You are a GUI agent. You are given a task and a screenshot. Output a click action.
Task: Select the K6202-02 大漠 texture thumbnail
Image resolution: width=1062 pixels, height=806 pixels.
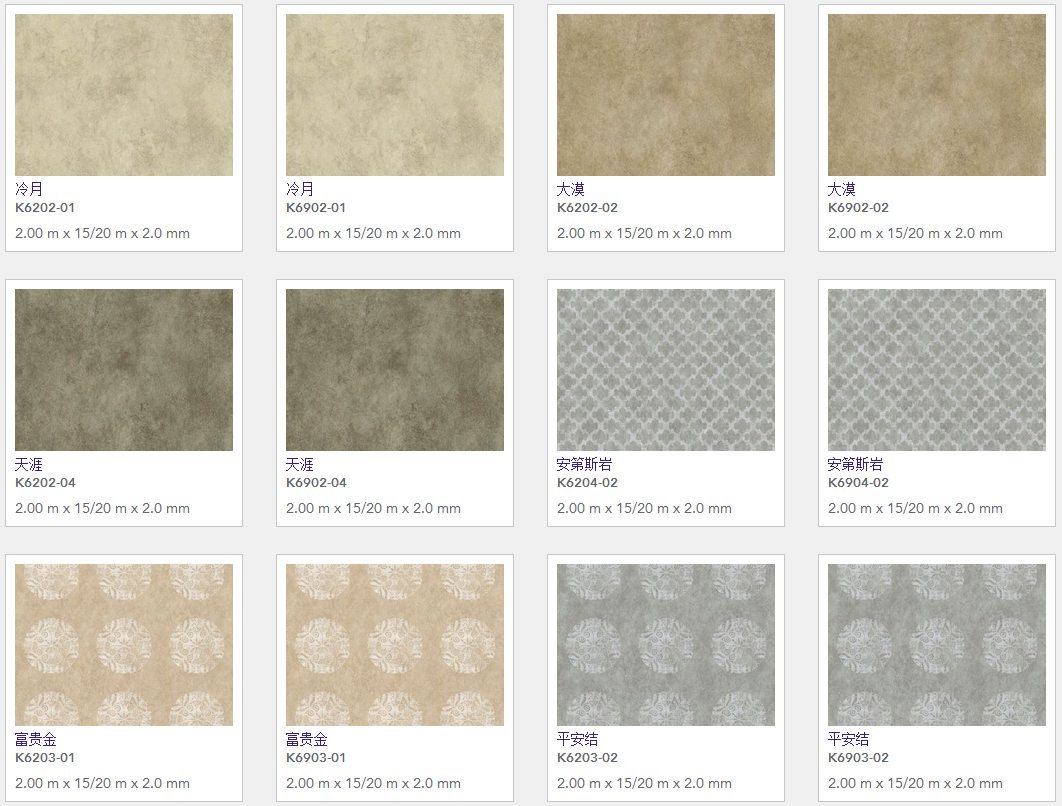click(666, 95)
